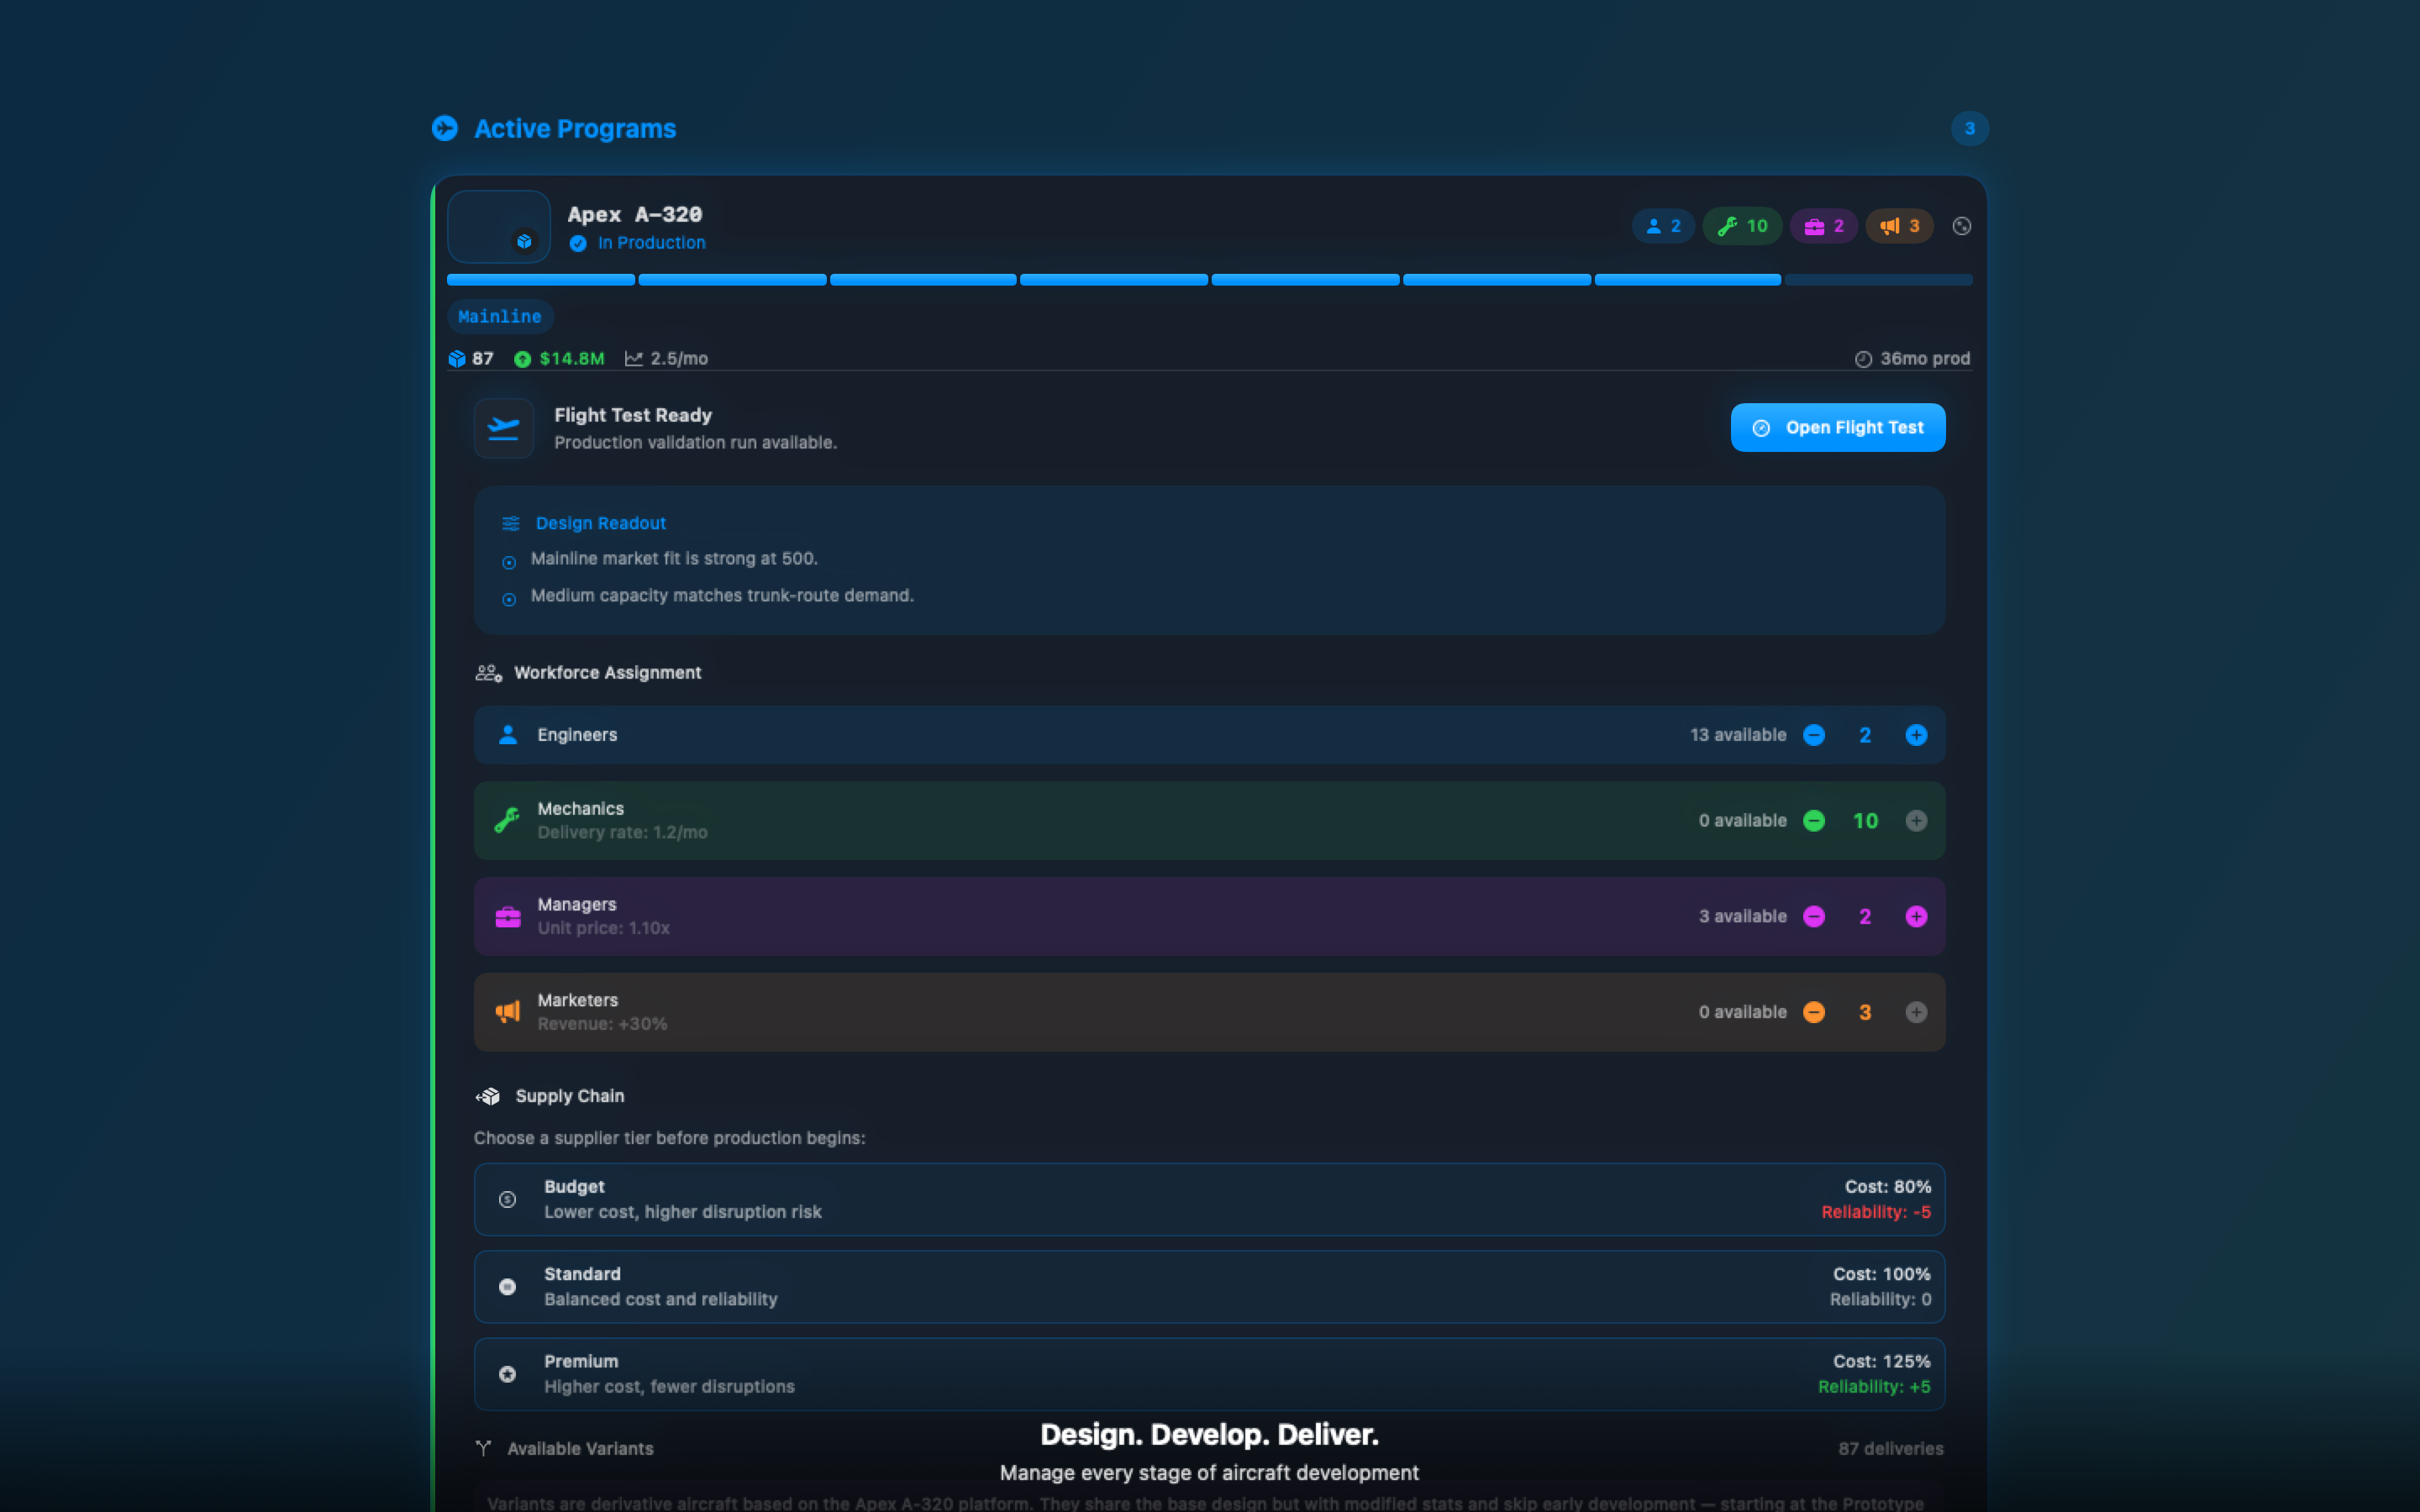Click the Flight Test Ready plane icon
2420x1512 pixels.
[503, 428]
